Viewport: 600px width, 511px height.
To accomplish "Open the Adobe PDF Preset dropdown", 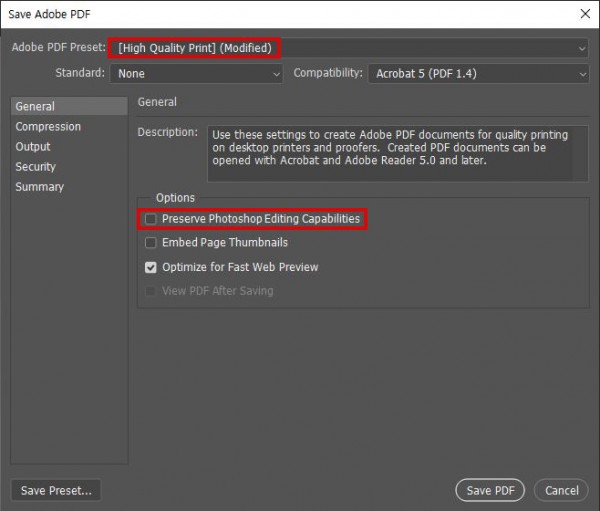I will coord(349,48).
